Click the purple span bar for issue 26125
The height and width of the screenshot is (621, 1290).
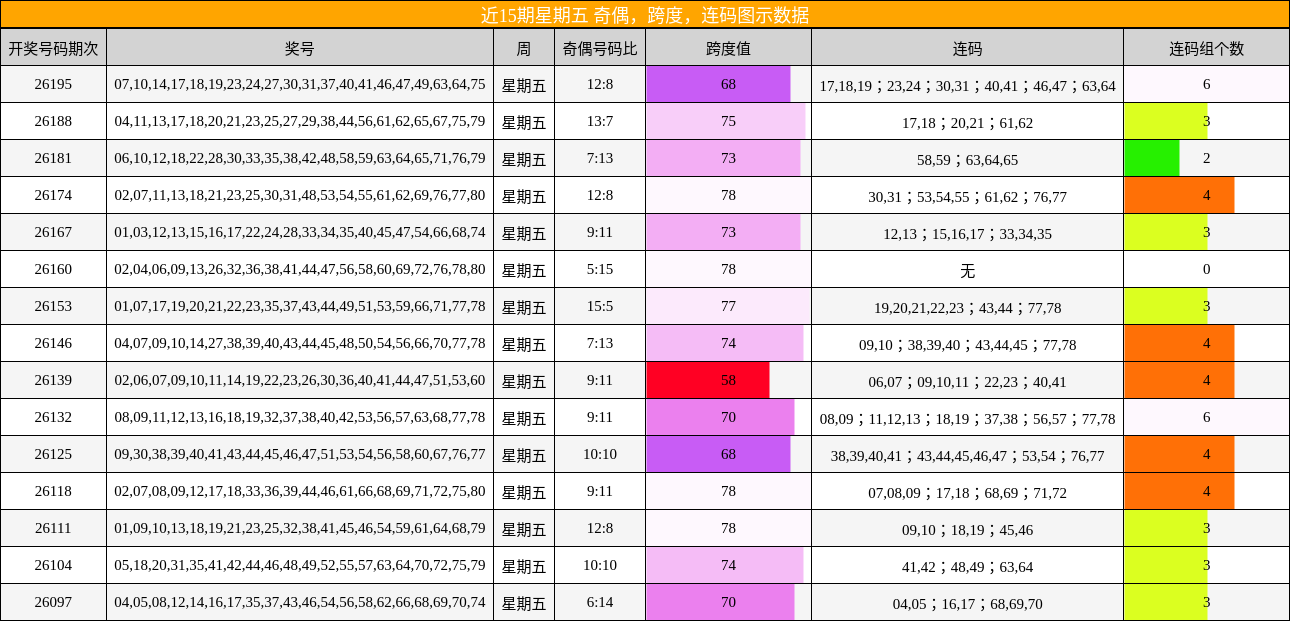[718, 454]
